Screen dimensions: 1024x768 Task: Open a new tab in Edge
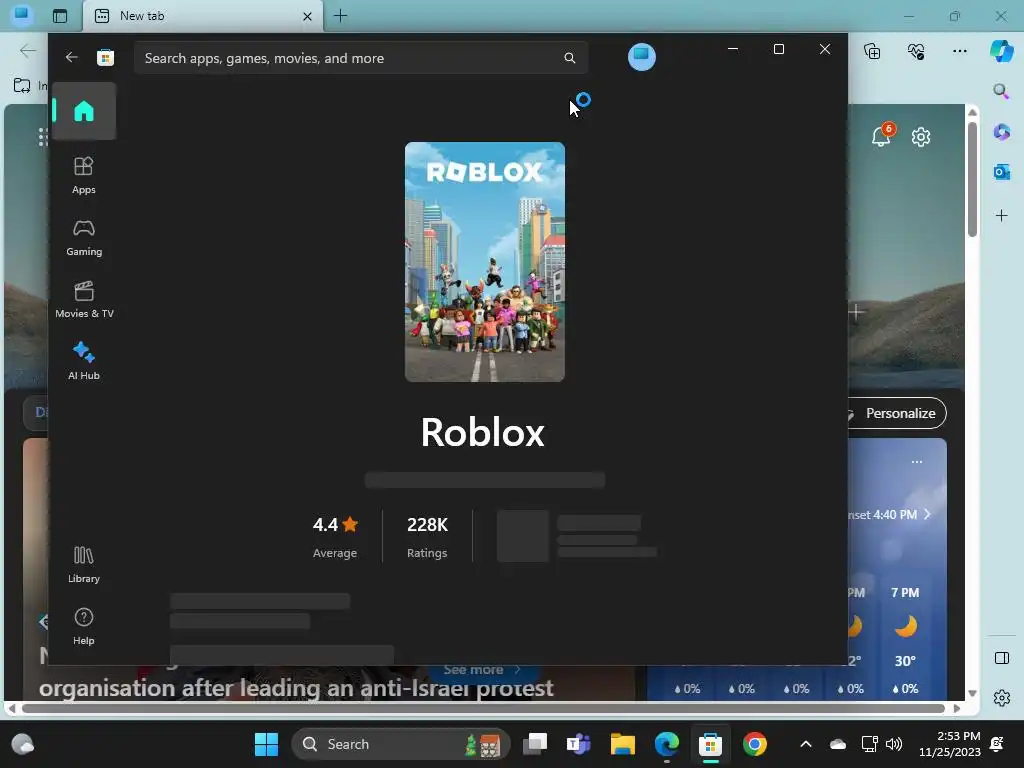click(340, 16)
